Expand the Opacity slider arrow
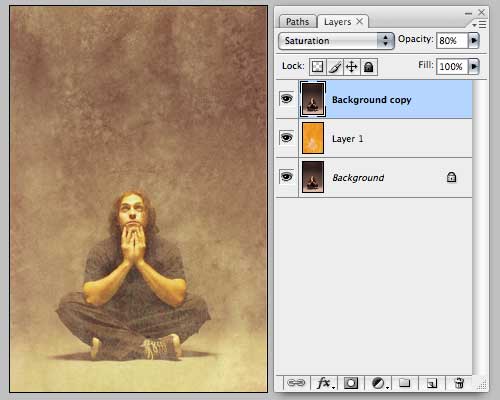500x400 pixels. [474, 41]
